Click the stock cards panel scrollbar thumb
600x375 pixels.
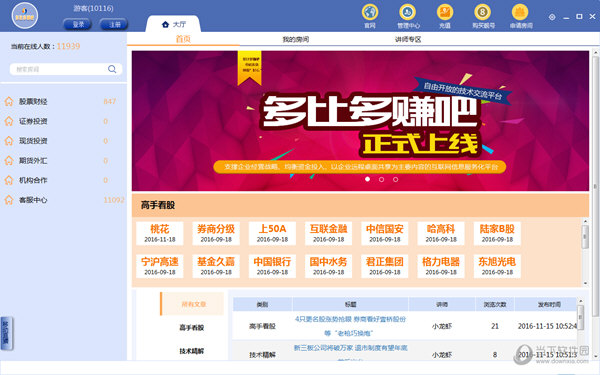coord(585,236)
